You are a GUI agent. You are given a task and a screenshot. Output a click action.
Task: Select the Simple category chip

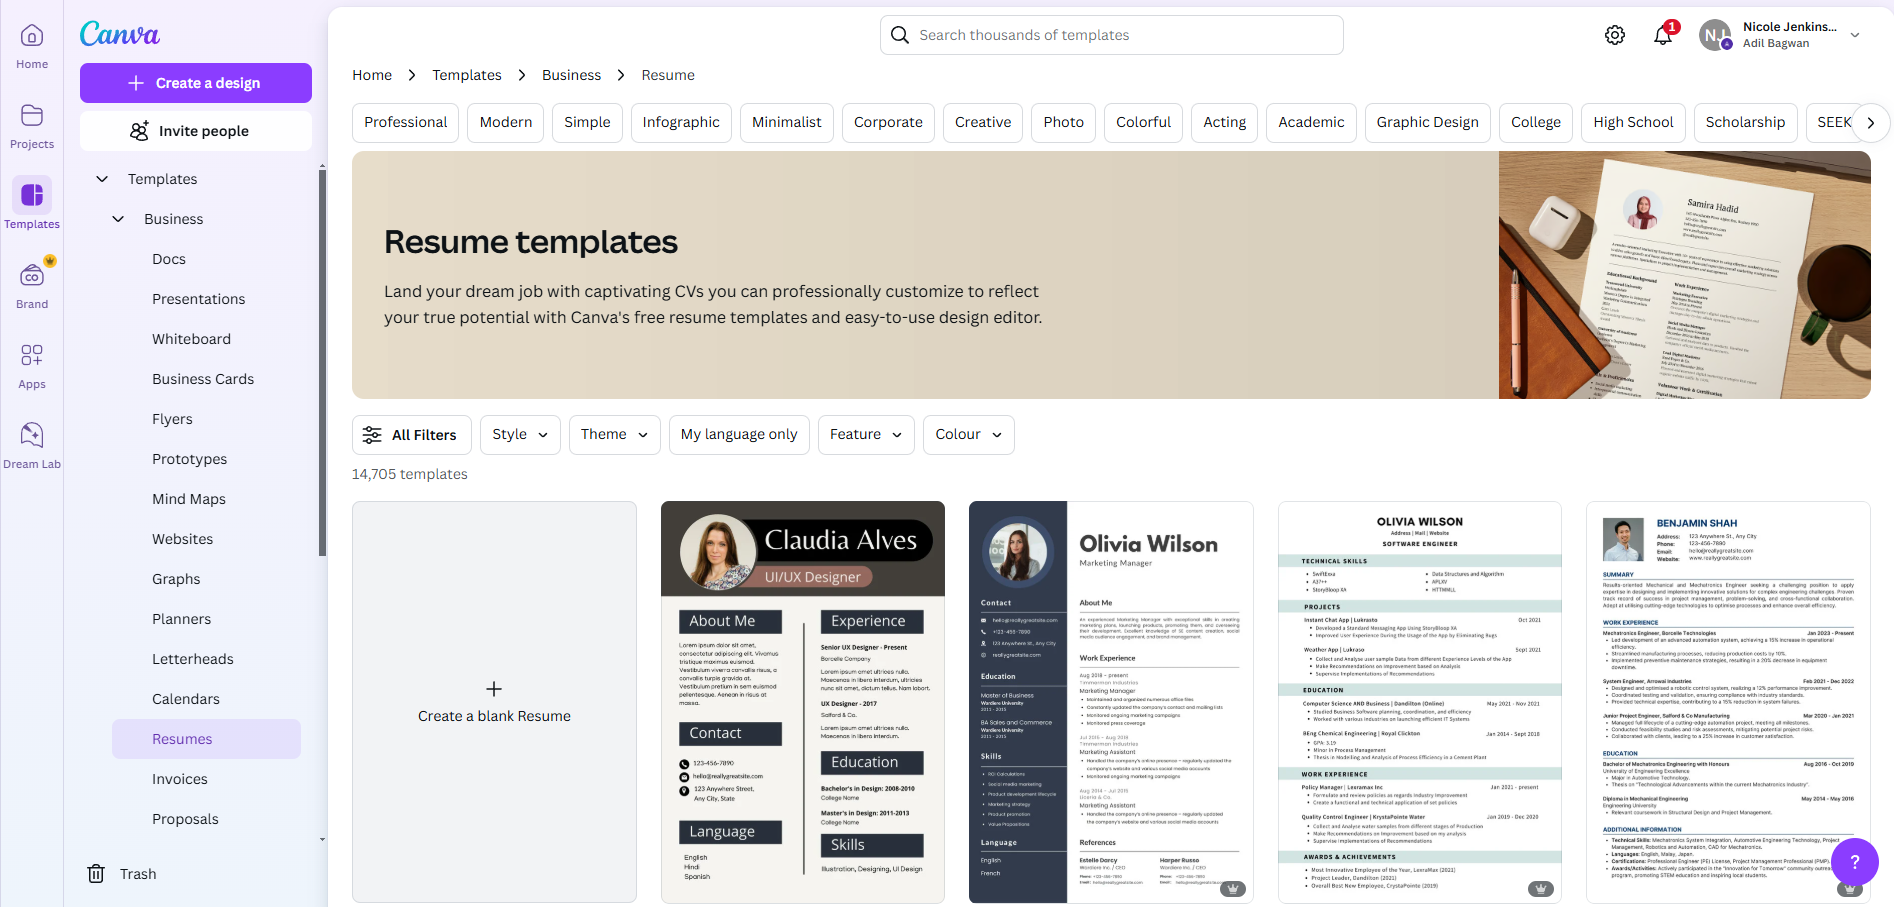click(587, 123)
